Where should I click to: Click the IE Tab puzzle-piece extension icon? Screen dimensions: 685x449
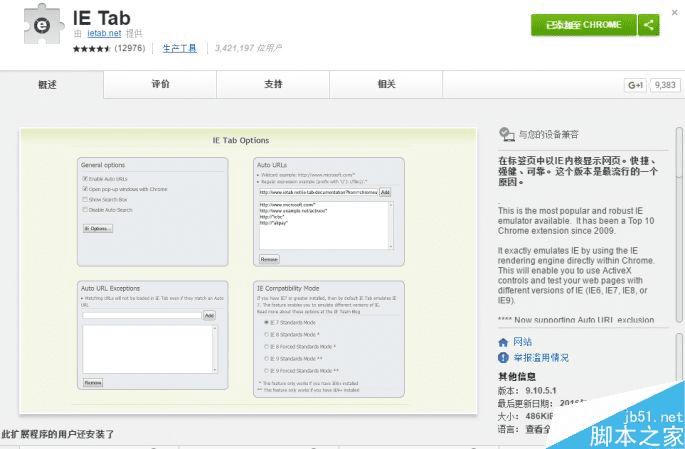coord(42,24)
